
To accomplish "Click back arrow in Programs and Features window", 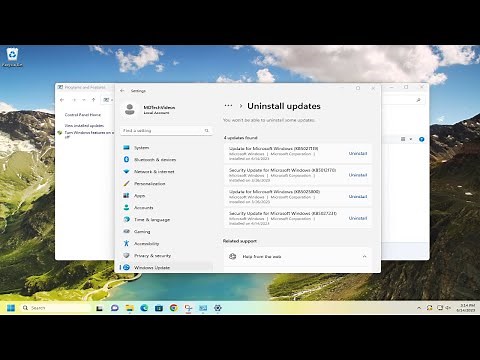I will 62,100.
